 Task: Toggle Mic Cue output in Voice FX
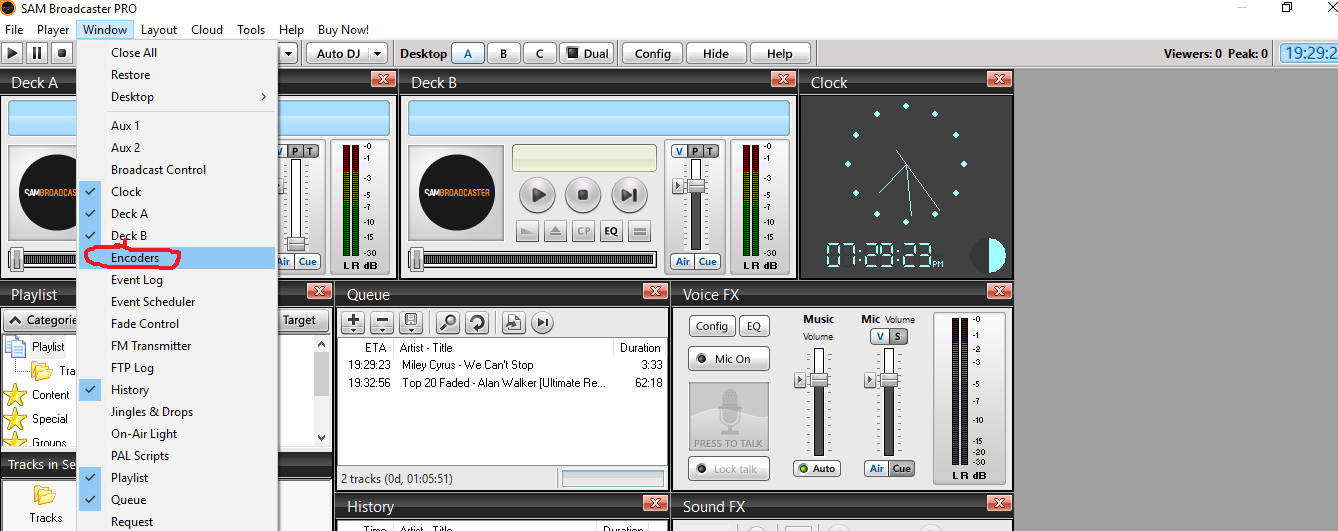click(902, 468)
